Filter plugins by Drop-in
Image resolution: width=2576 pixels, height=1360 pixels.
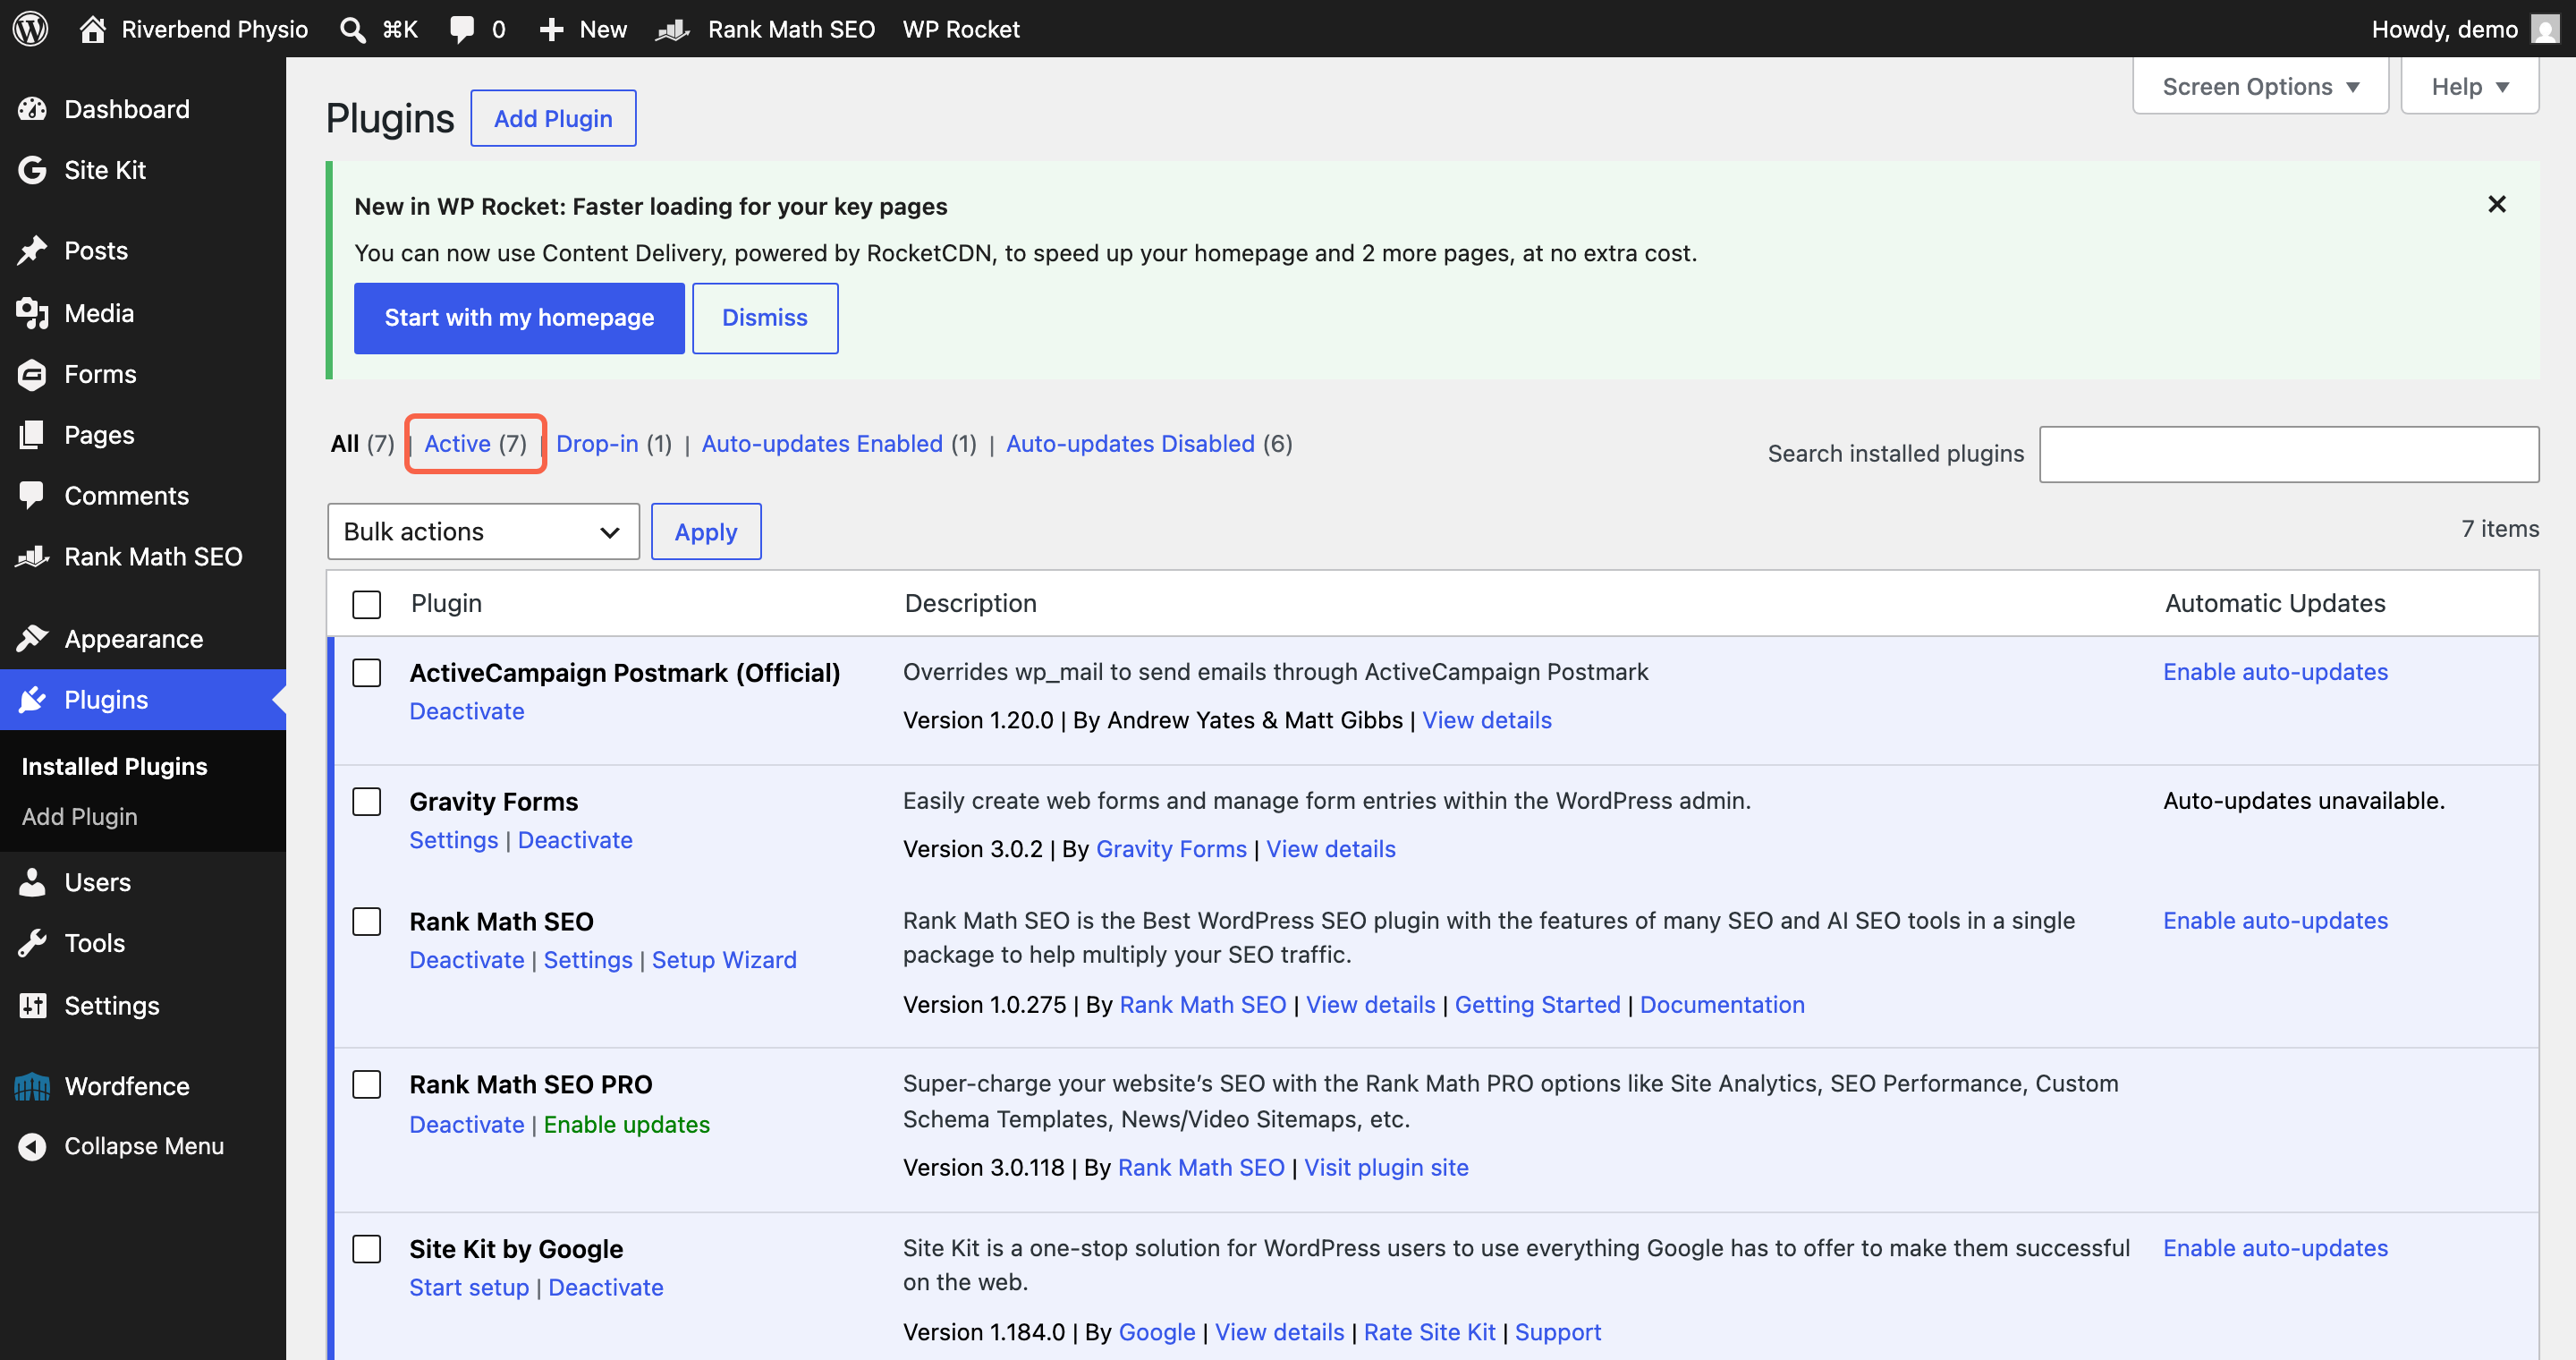pos(597,443)
